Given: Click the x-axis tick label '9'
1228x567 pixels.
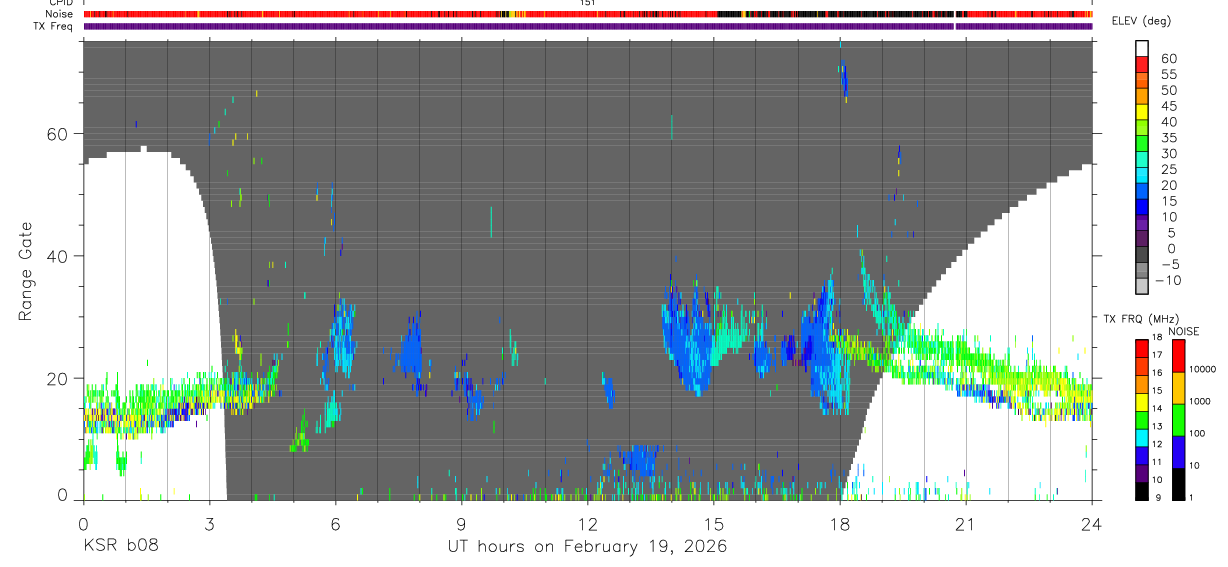Looking at the screenshot, I should (x=461, y=523).
